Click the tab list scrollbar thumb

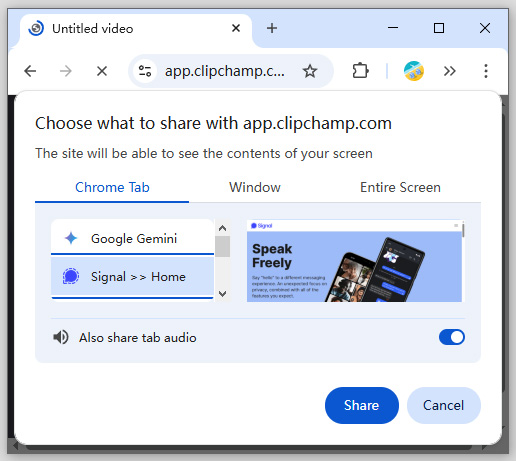(222, 246)
